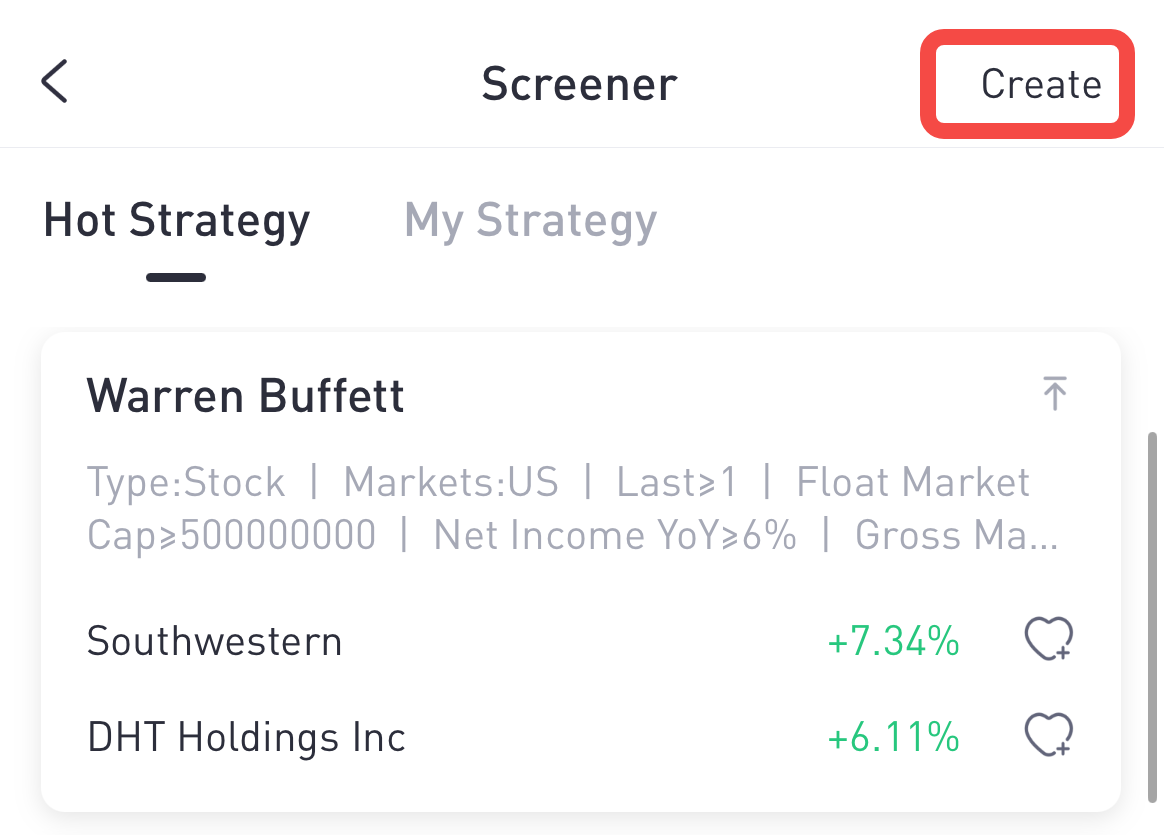Screen dimensions: 1164x835
Task: Click the +6.11% change value
Action: [893, 736]
